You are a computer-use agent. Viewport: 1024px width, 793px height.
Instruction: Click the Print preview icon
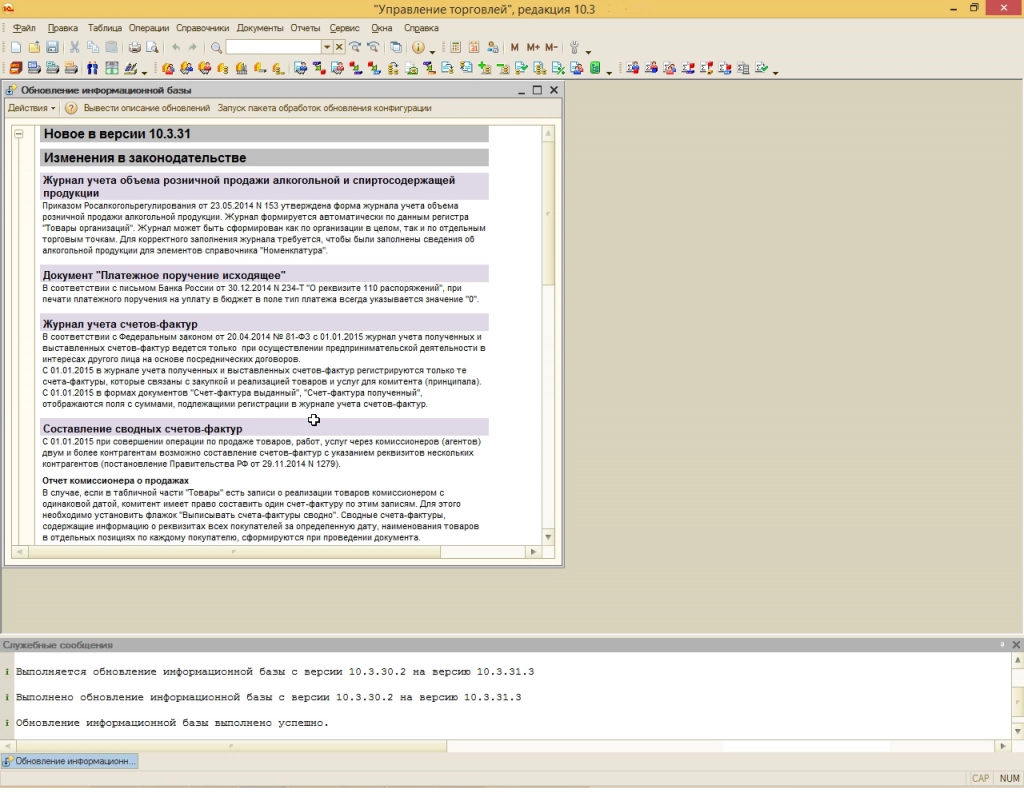pyautogui.click(x=152, y=47)
